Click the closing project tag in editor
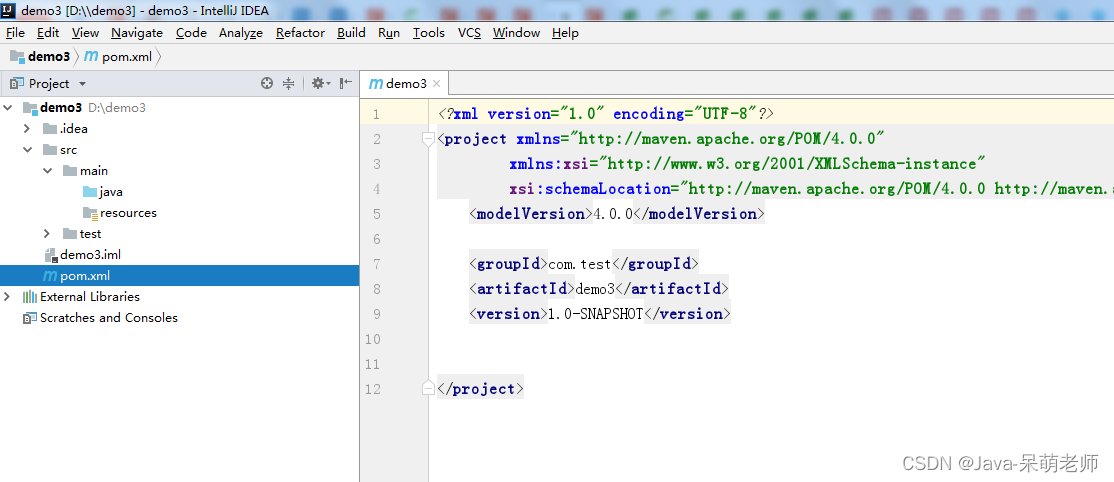Image resolution: width=1114 pixels, height=482 pixels. (x=481, y=389)
